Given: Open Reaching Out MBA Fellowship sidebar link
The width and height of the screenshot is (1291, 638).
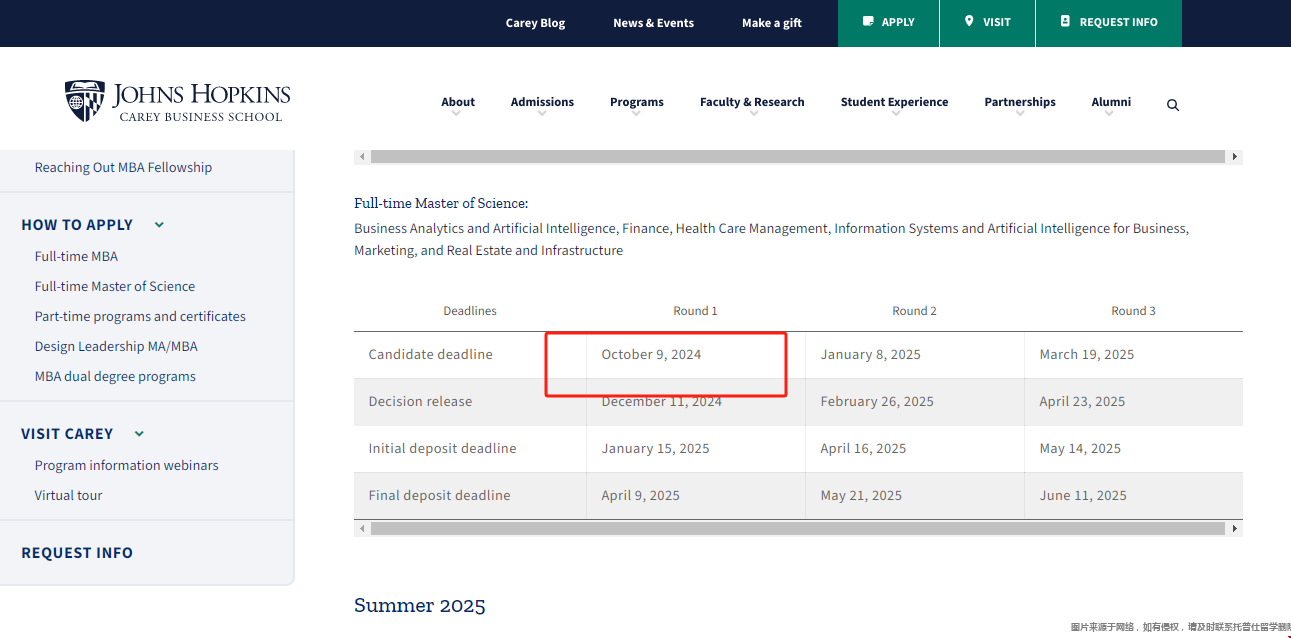Looking at the screenshot, I should click(123, 168).
